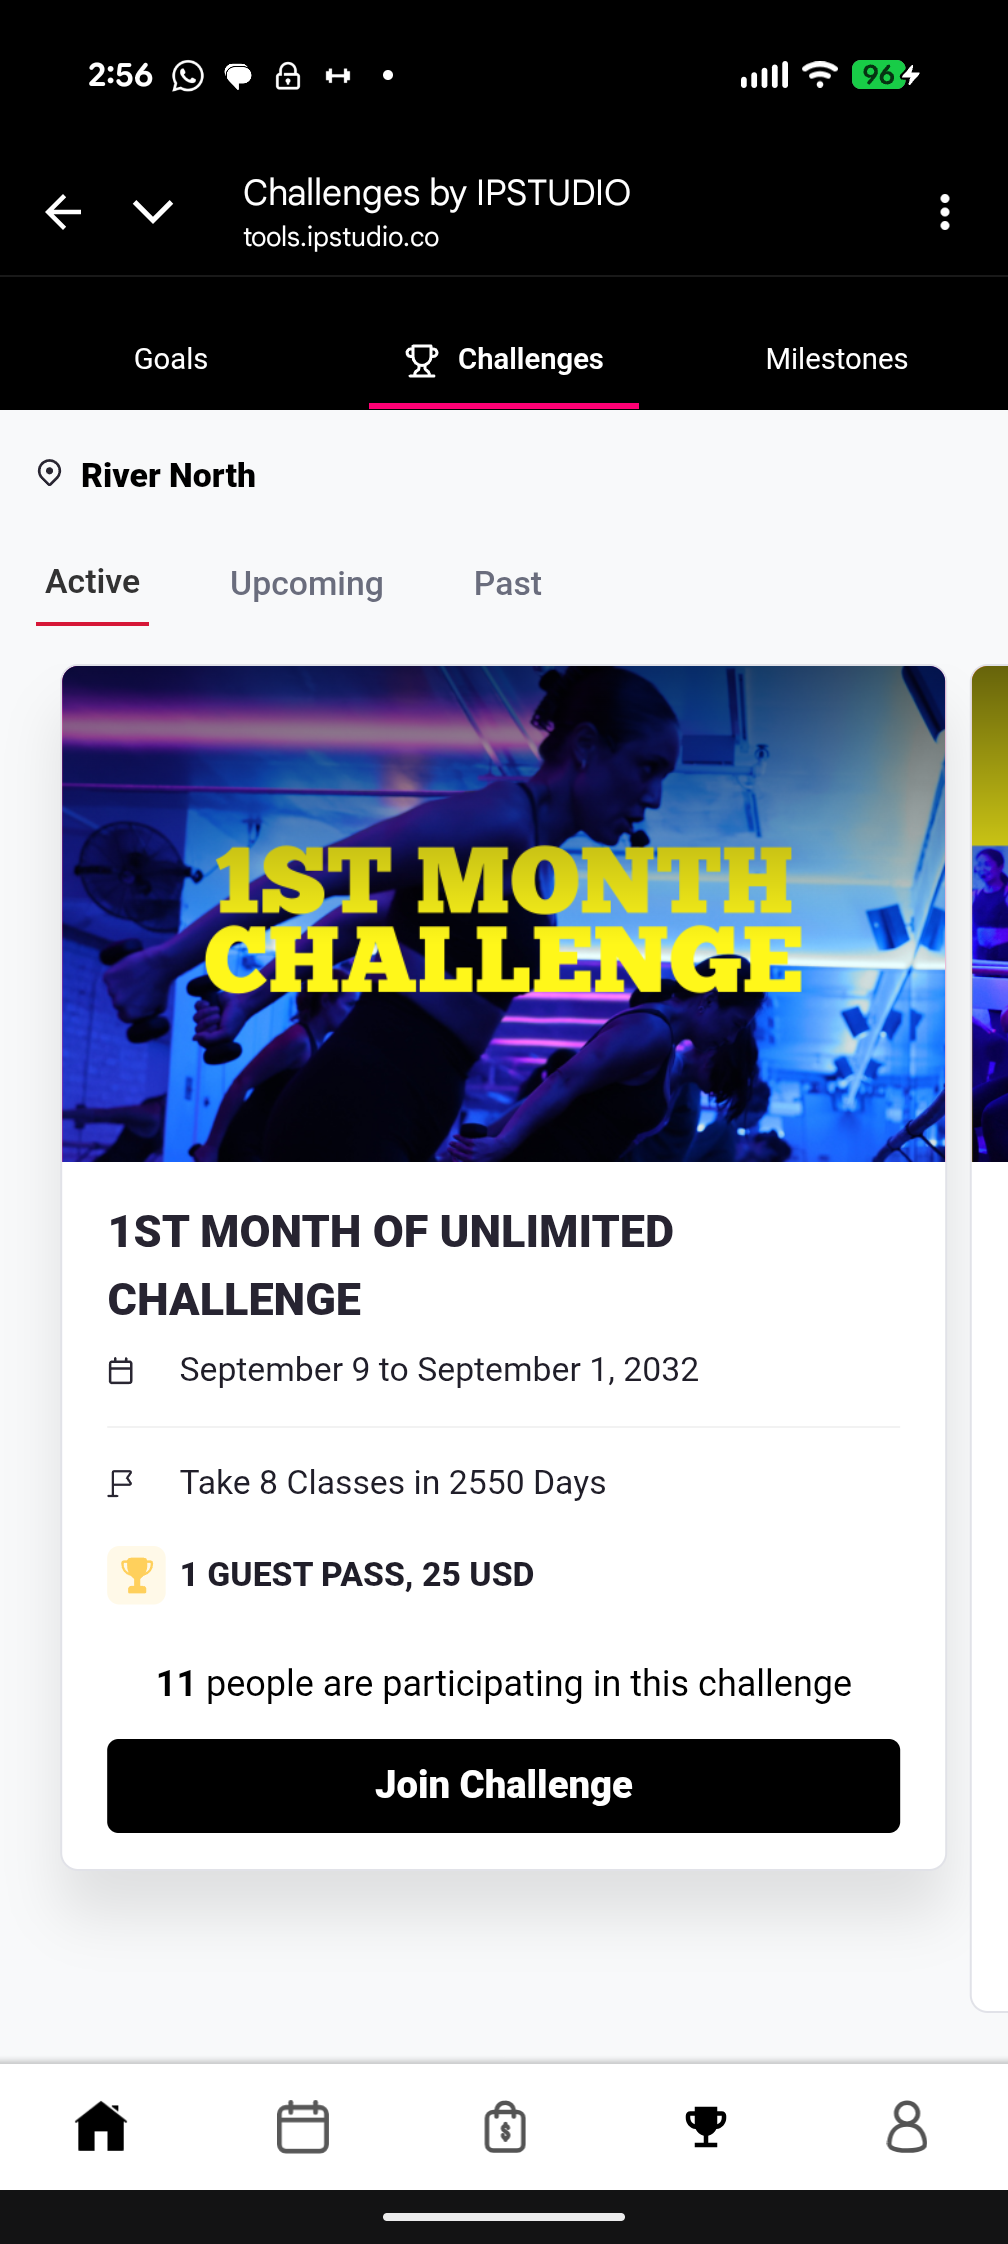The image size is (1008, 2244).
Task: Tap the location pin icon
Action: [49, 473]
